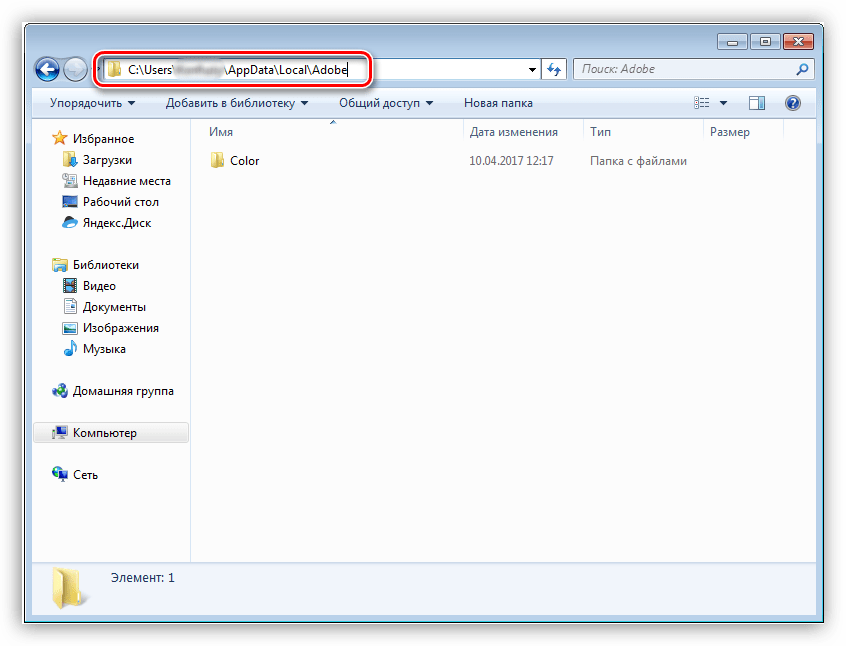This screenshot has width=846, height=646.
Task: Click the Избранное star icon
Action: (x=60, y=138)
